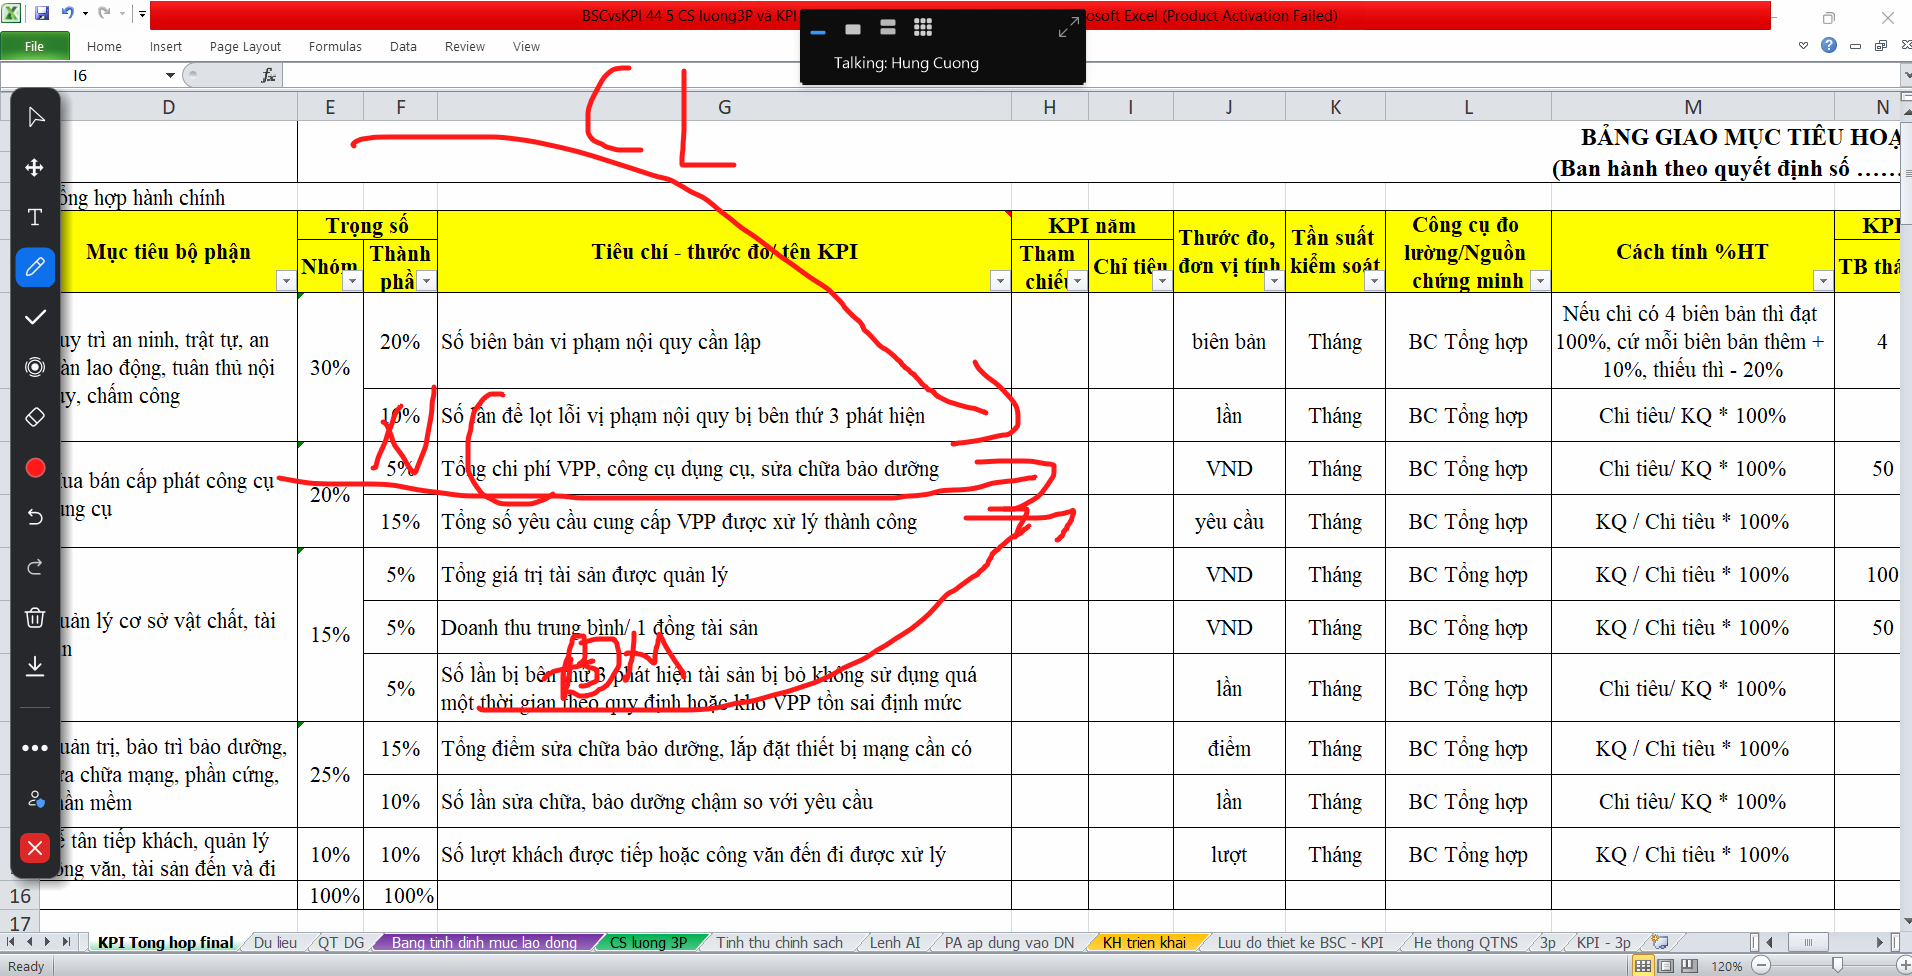Screen dimensions: 1912x976
Task: Select the arrow pointer annotation tool
Action: click(x=35, y=118)
